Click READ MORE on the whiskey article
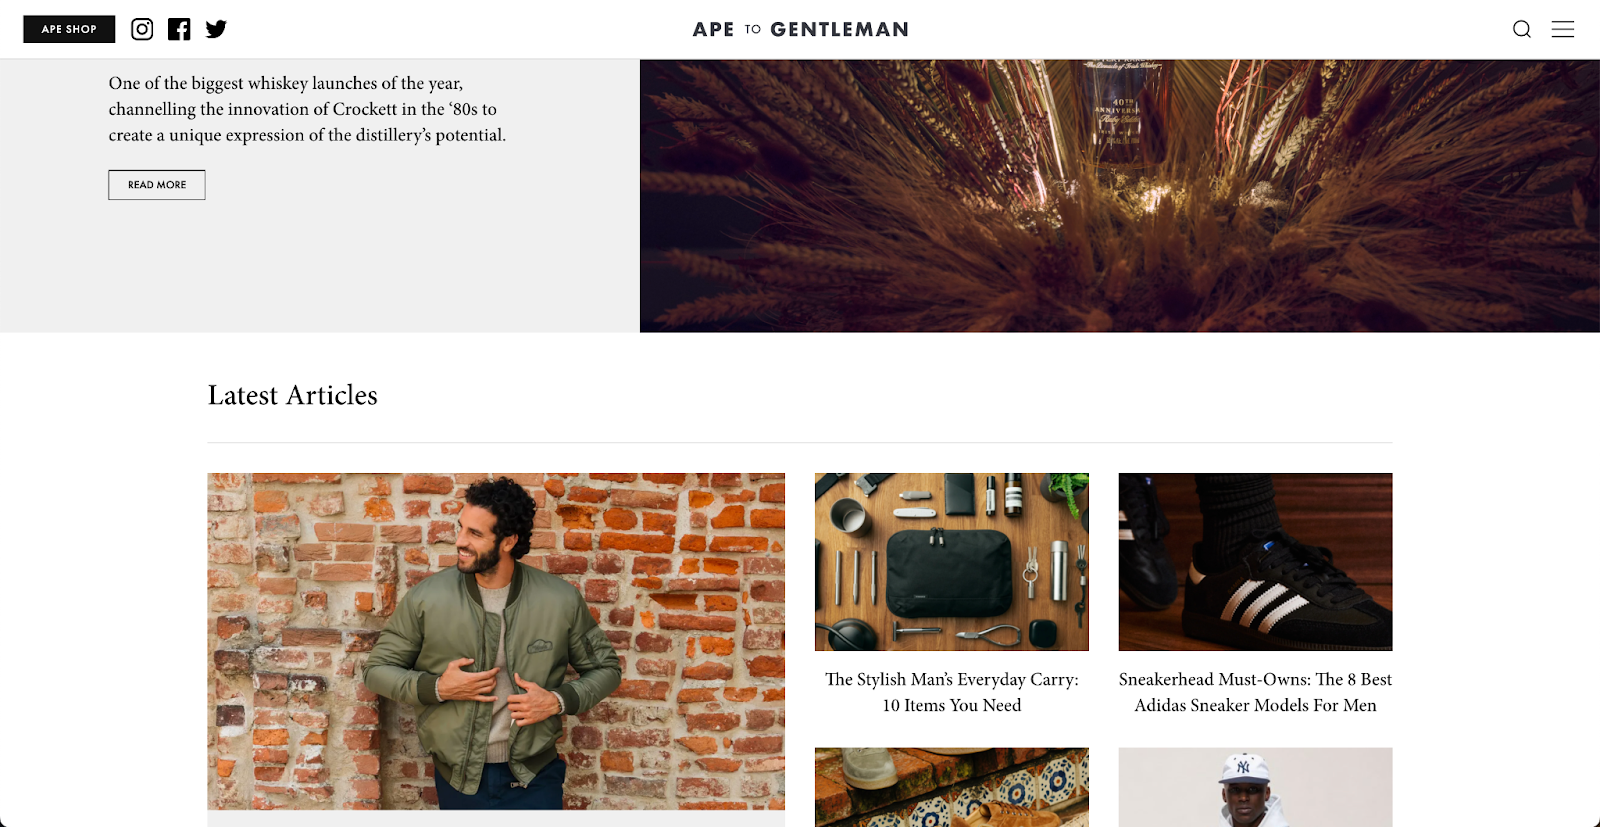 click(x=156, y=184)
